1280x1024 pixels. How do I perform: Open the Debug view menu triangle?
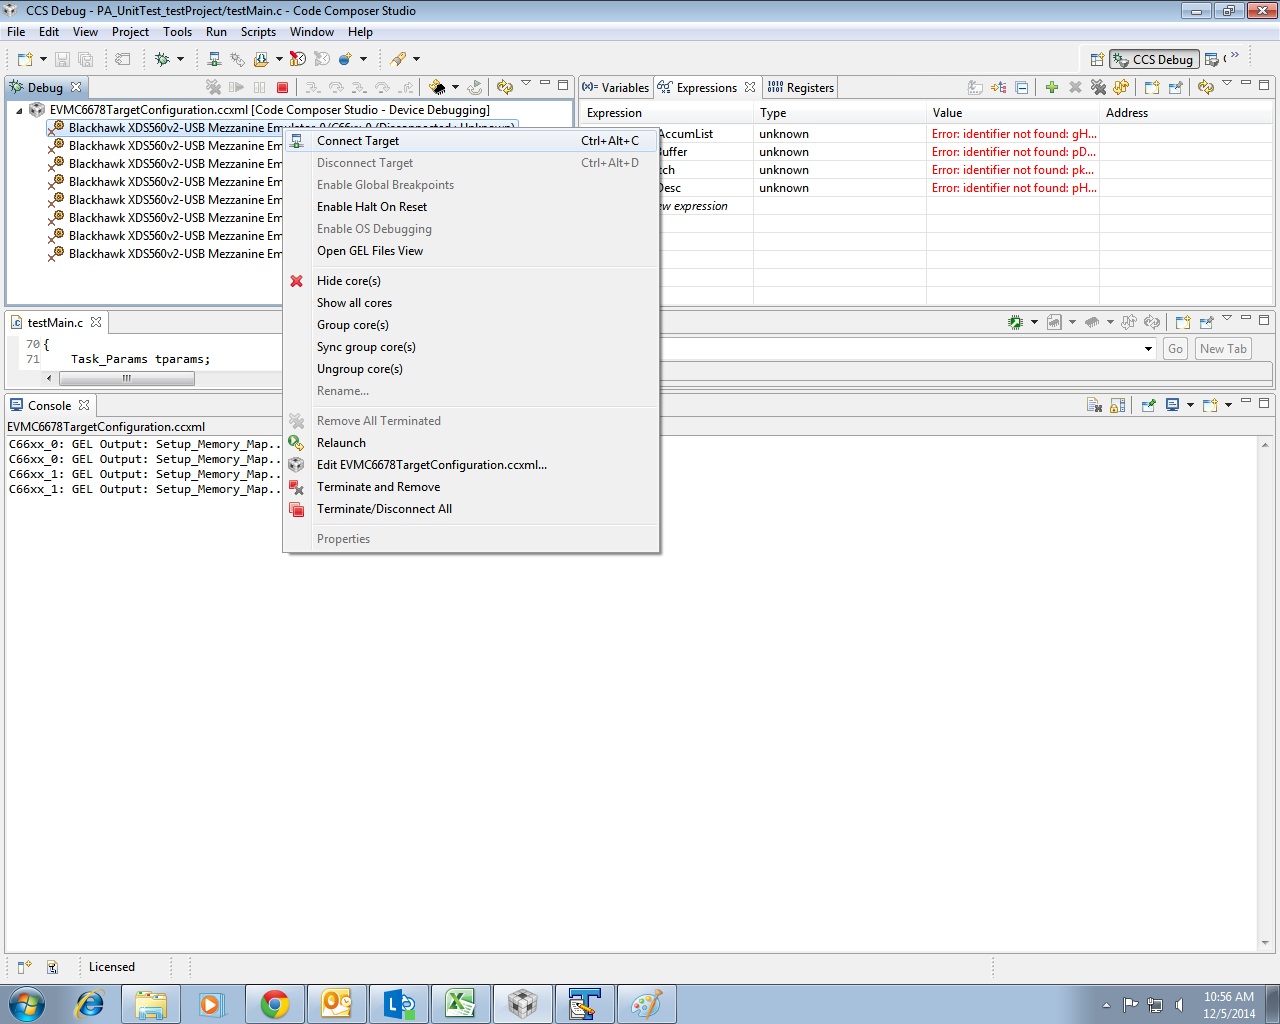(x=526, y=84)
